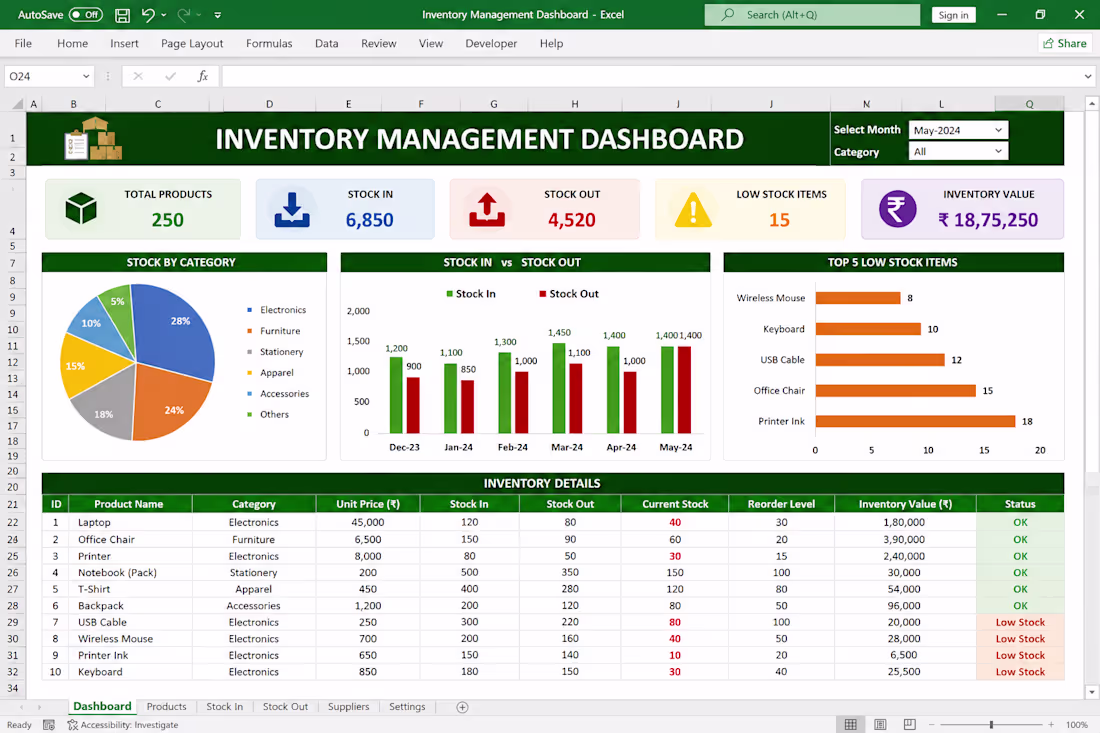Click the Search box in title bar
The image size is (1100, 733).
tap(812, 15)
